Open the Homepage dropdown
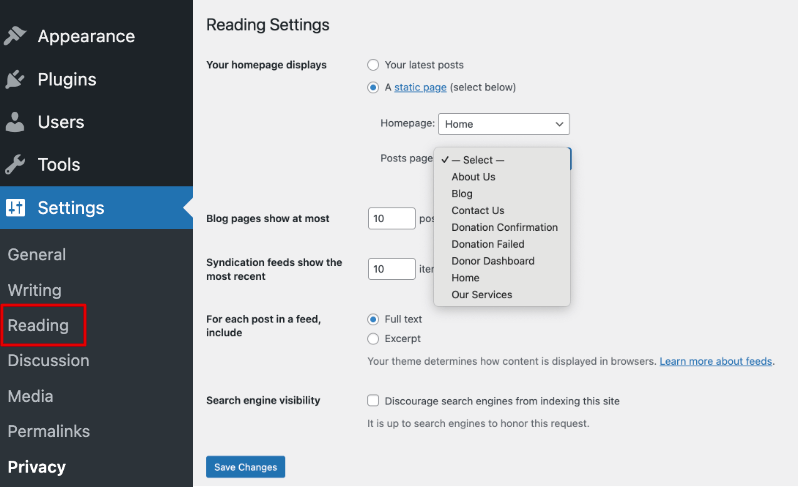The width and height of the screenshot is (798, 487). 503,124
